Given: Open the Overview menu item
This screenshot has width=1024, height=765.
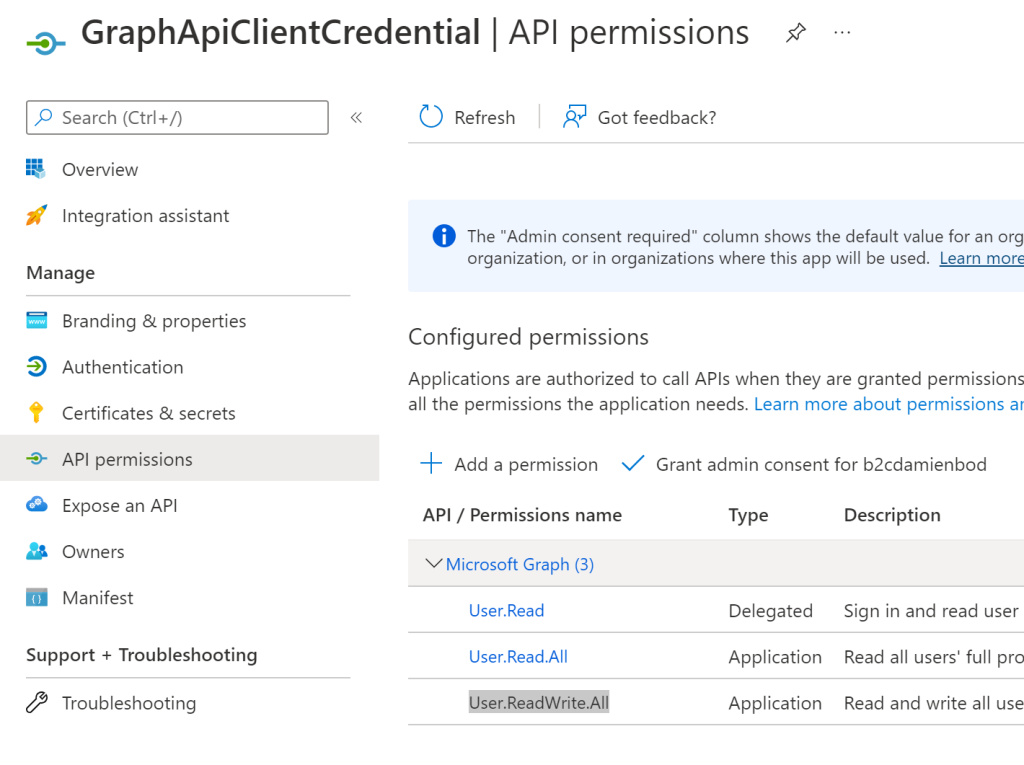Looking at the screenshot, I should click(100, 170).
